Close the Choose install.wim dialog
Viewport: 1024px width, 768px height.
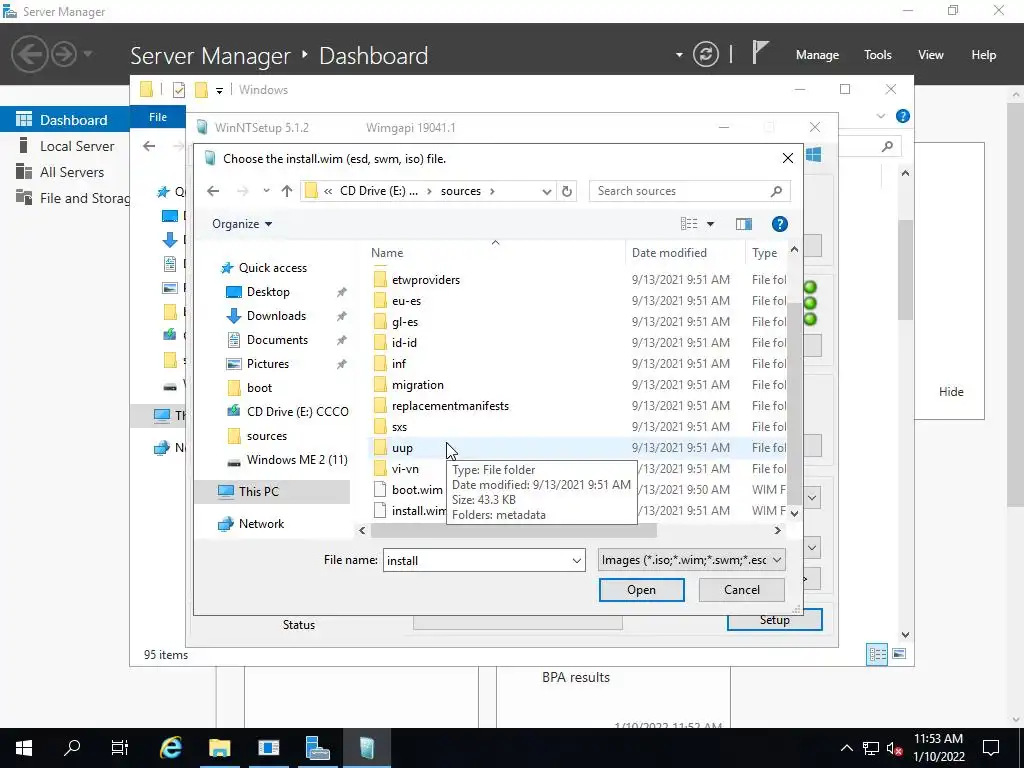click(x=788, y=158)
